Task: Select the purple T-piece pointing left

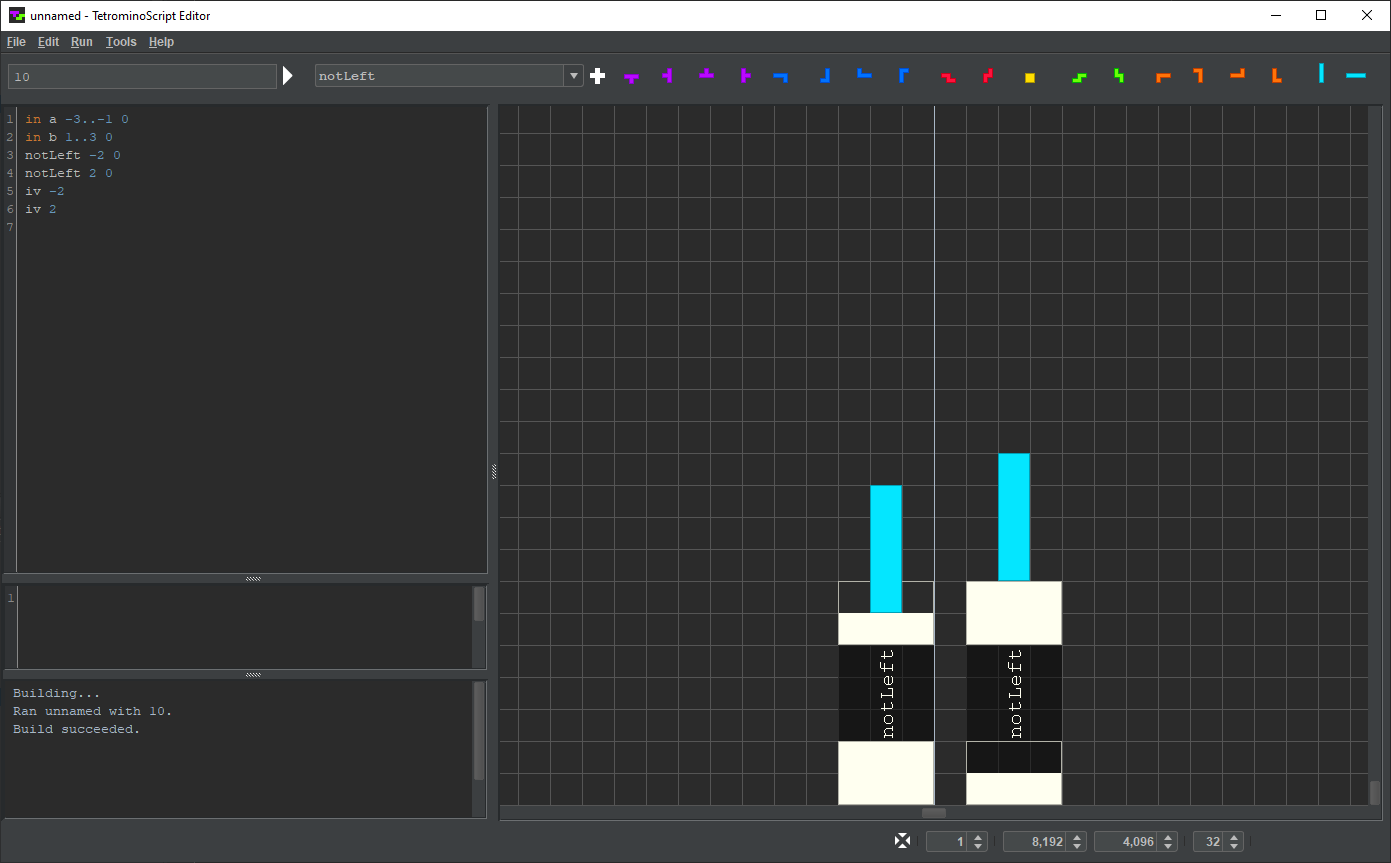Action: click(667, 75)
